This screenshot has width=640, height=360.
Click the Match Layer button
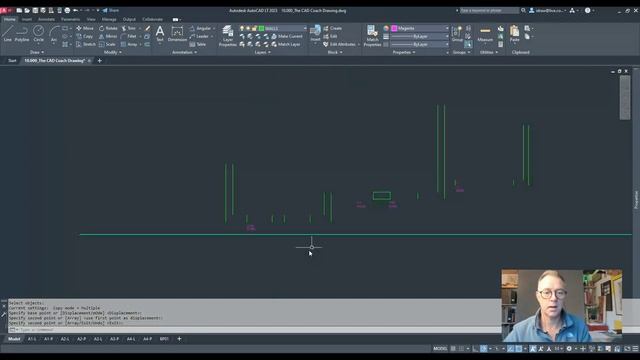pyautogui.click(x=286, y=44)
